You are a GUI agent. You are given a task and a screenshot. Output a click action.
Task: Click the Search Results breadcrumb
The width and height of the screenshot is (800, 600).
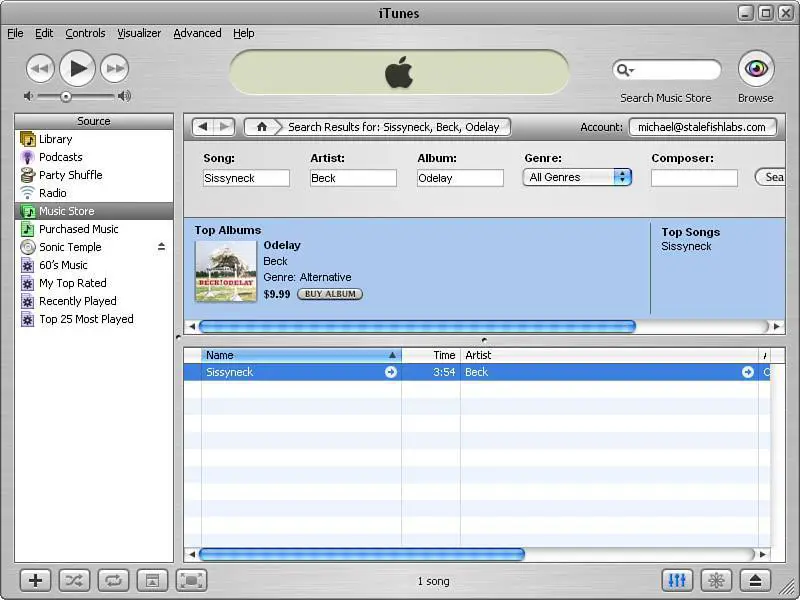click(x=393, y=127)
